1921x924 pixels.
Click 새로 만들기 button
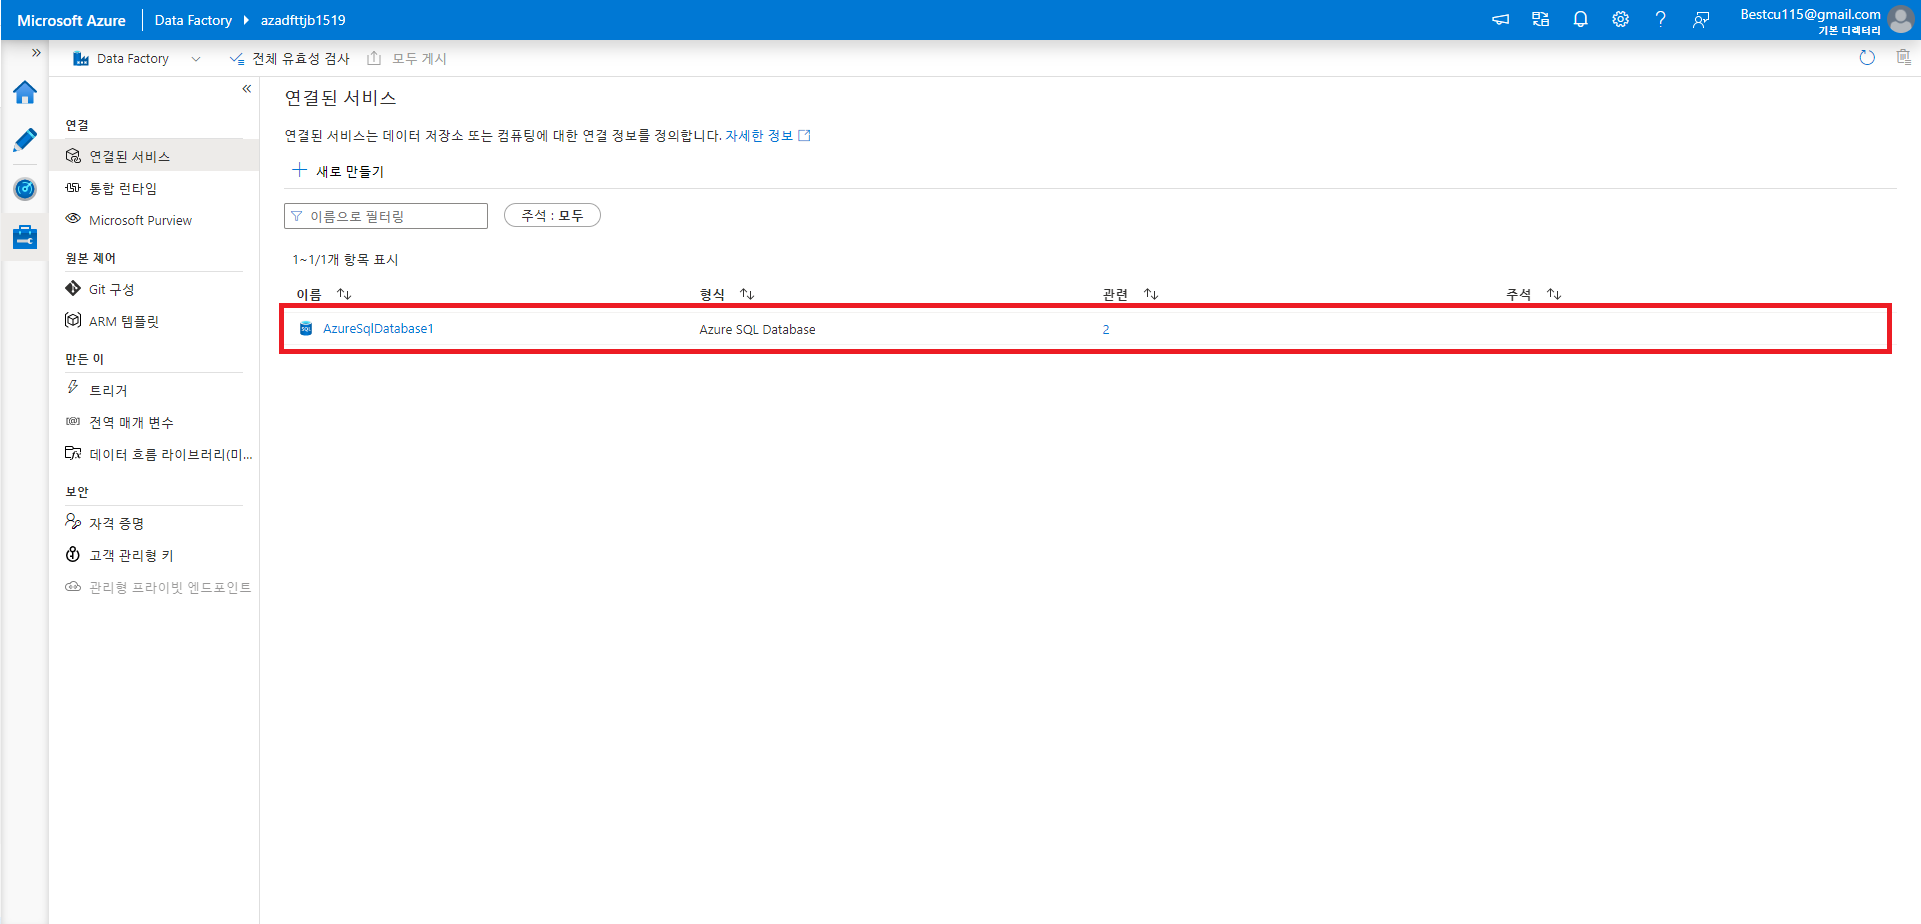click(338, 171)
